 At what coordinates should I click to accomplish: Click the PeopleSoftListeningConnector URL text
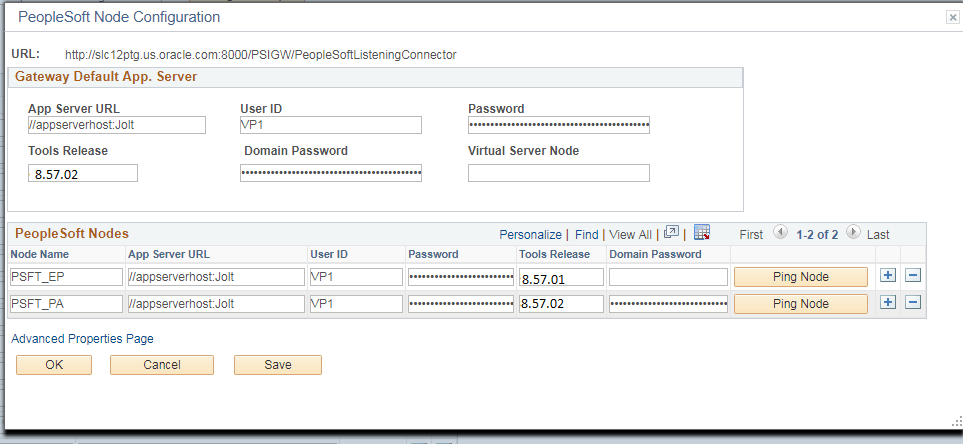[261, 55]
